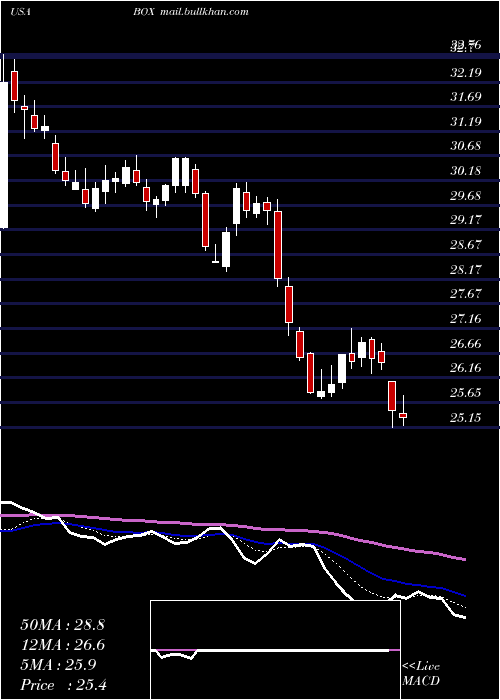Viewport: 500px width, 700px height.
Task: Click the 28.17 price axis label
Action: [x=466, y=269]
